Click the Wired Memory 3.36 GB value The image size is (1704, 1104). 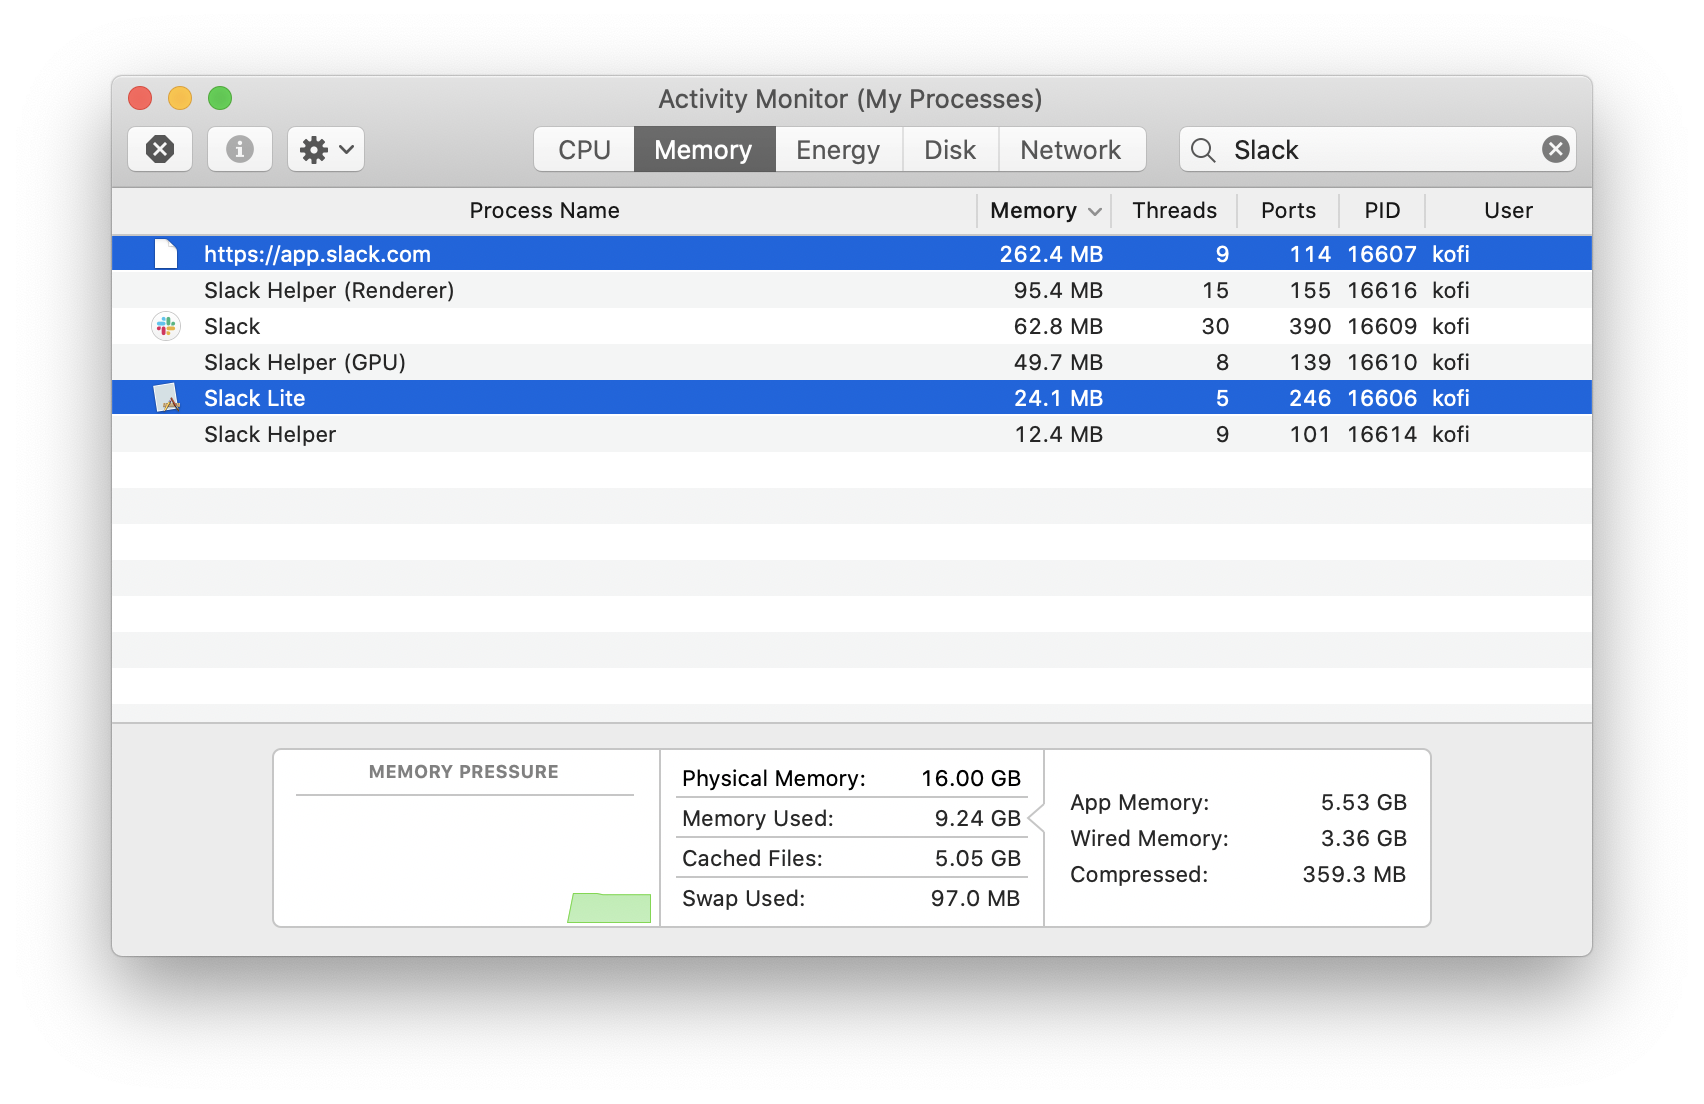pyautogui.click(x=1363, y=838)
